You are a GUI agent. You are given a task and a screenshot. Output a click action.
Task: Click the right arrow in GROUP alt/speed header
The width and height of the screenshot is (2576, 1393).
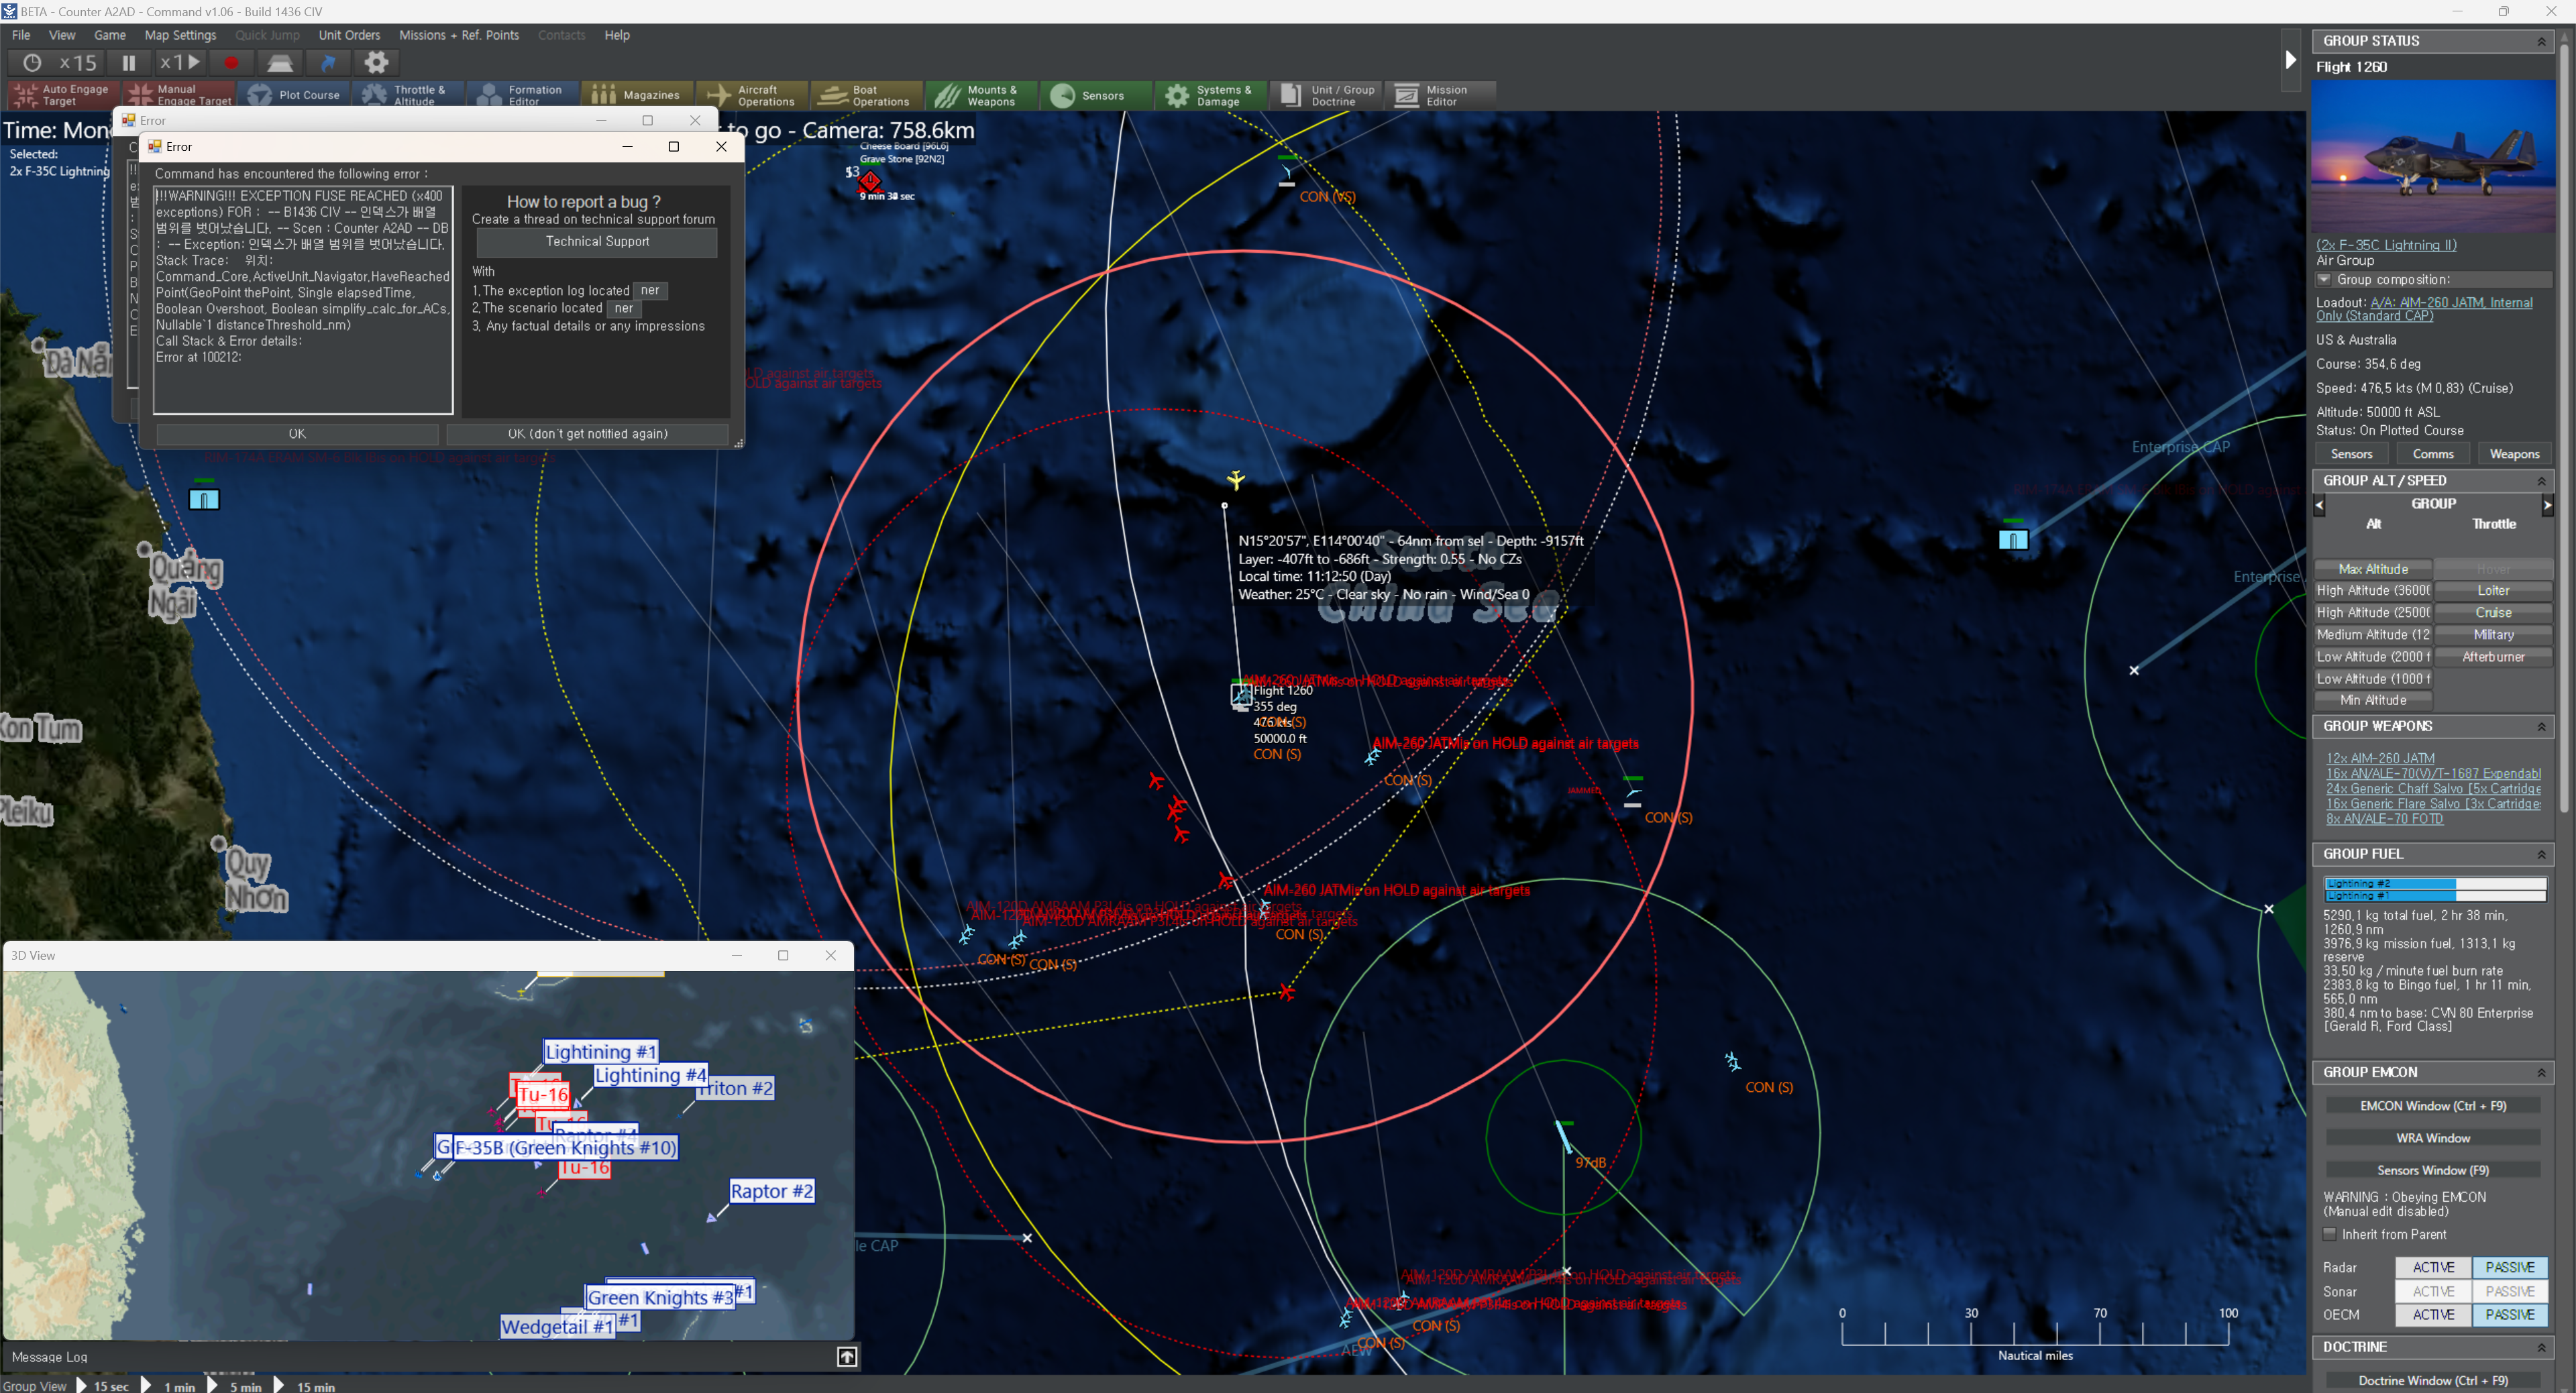pyautogui.click(x=2547, y=505)
